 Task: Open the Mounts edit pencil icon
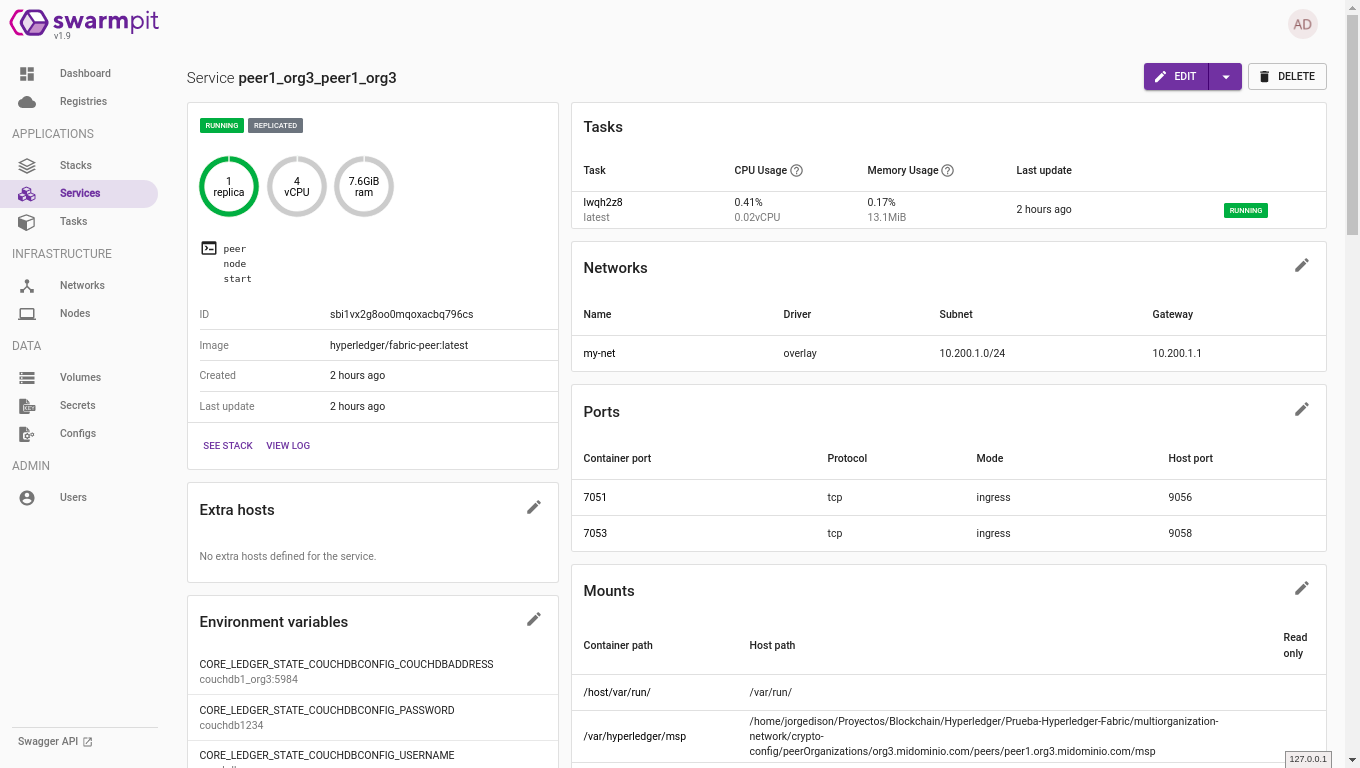(1301, 588)
